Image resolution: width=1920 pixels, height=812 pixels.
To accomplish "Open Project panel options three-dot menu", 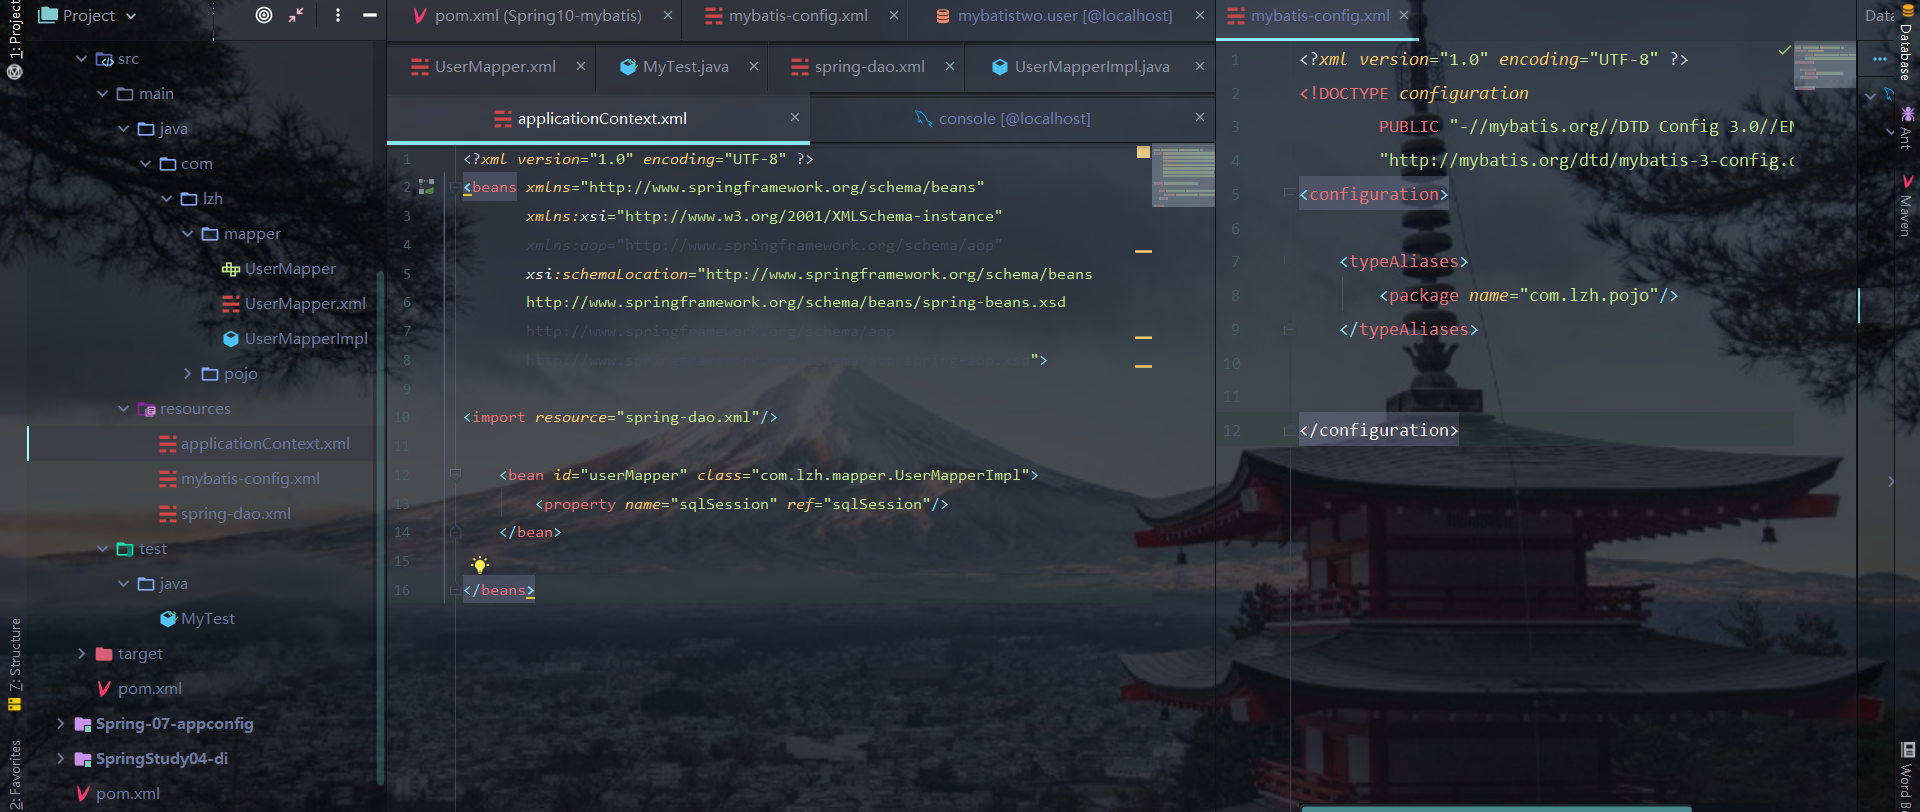I will [338, 15].
